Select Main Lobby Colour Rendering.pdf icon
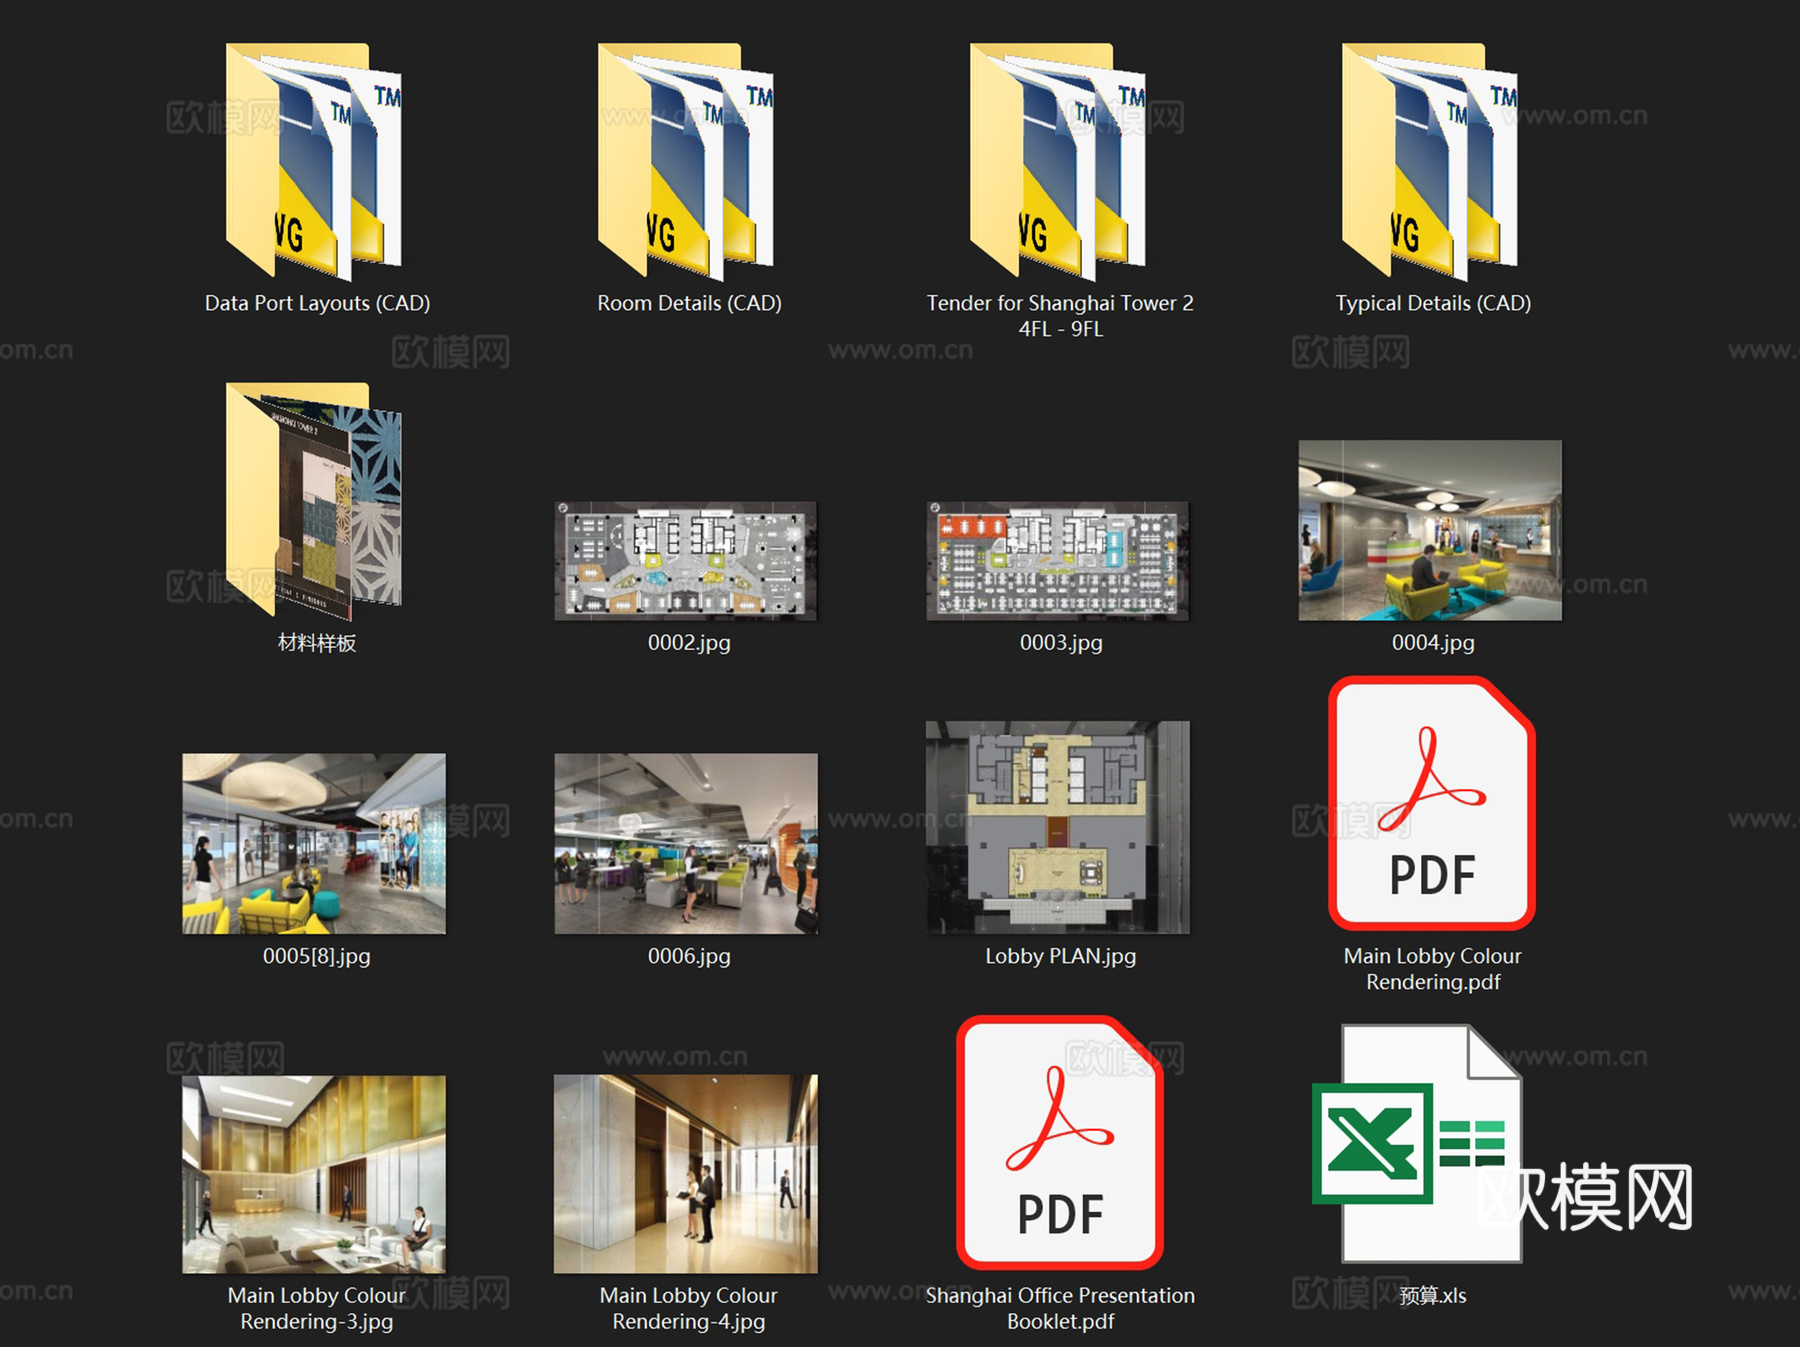 (1432, 804)
